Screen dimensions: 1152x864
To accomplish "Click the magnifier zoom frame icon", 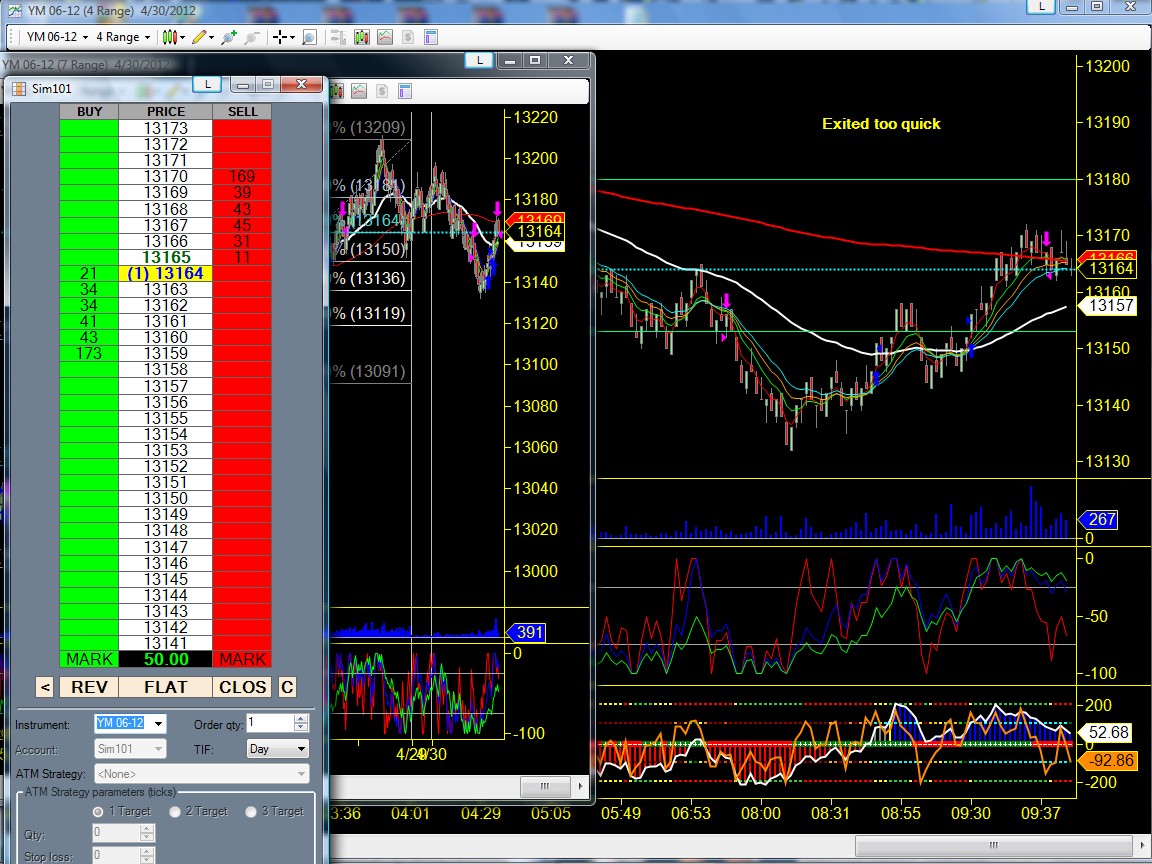I will 309,37.
